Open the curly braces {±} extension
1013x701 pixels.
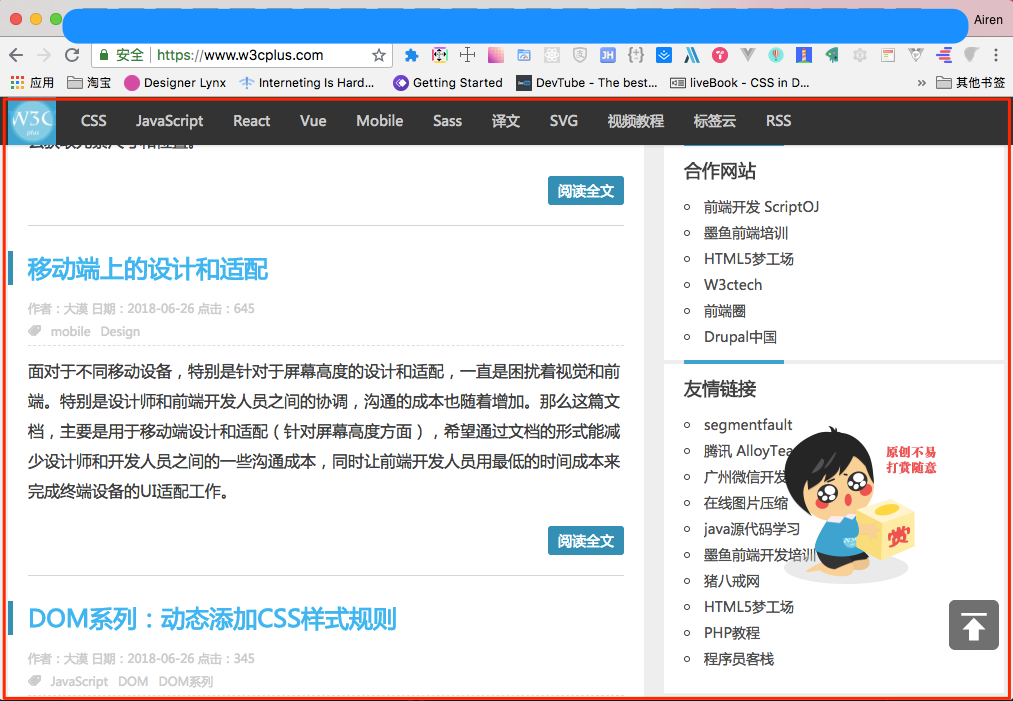(x=636, y=56)
